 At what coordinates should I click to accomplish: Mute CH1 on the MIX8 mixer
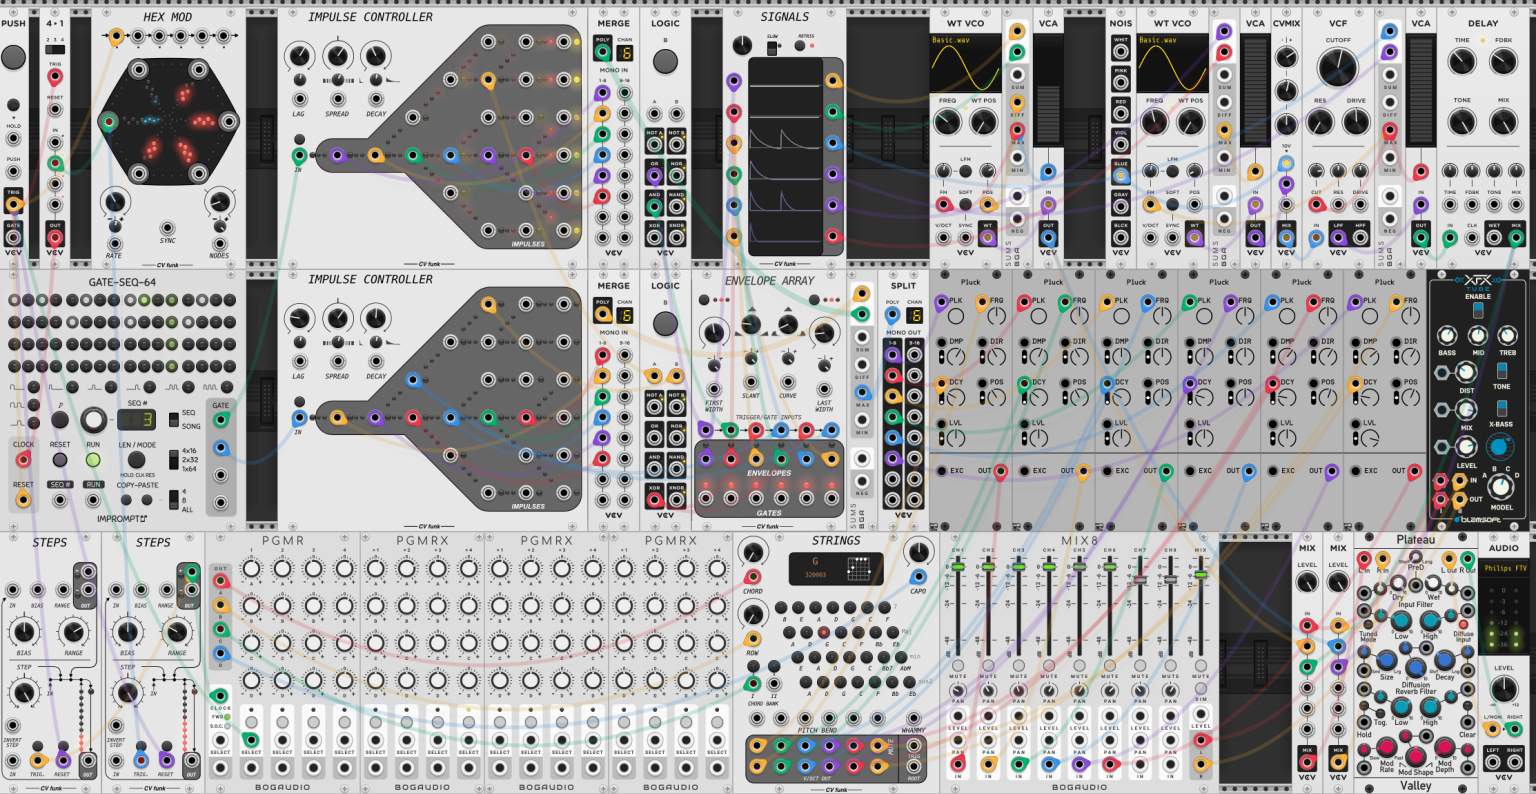pos(958,666)
